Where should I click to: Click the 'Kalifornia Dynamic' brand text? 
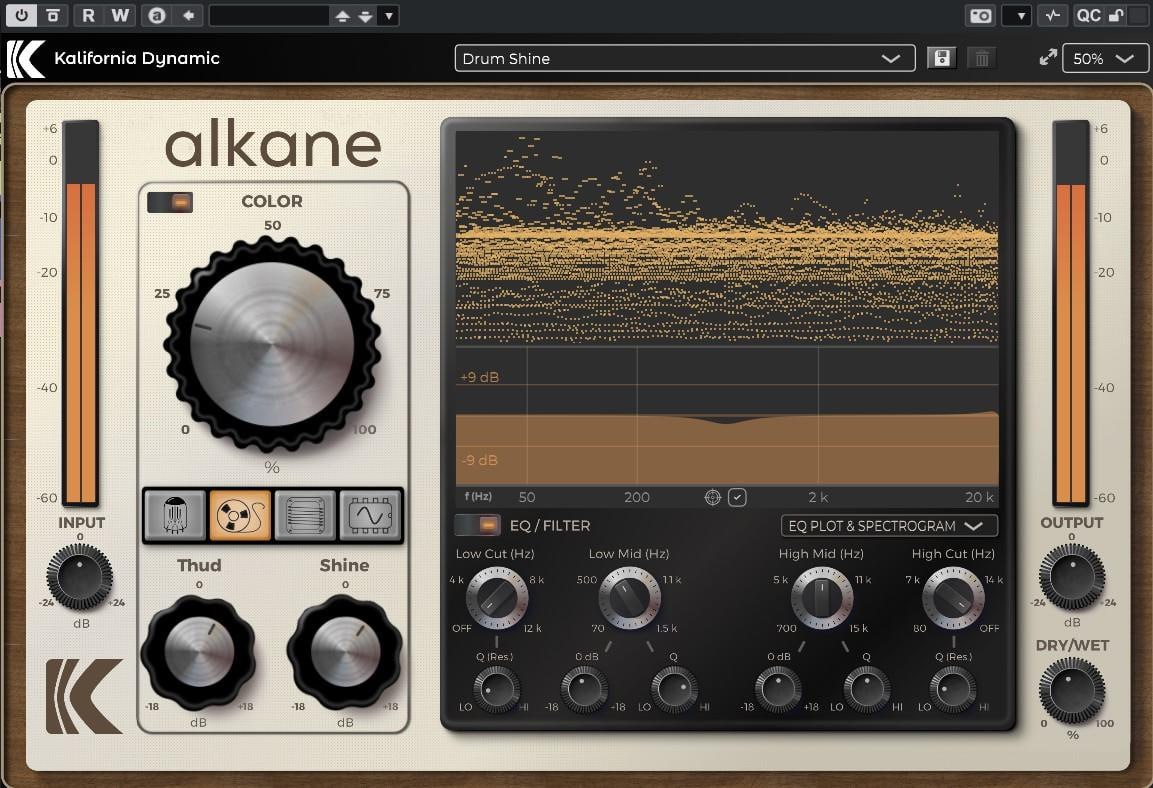point(137,58)
